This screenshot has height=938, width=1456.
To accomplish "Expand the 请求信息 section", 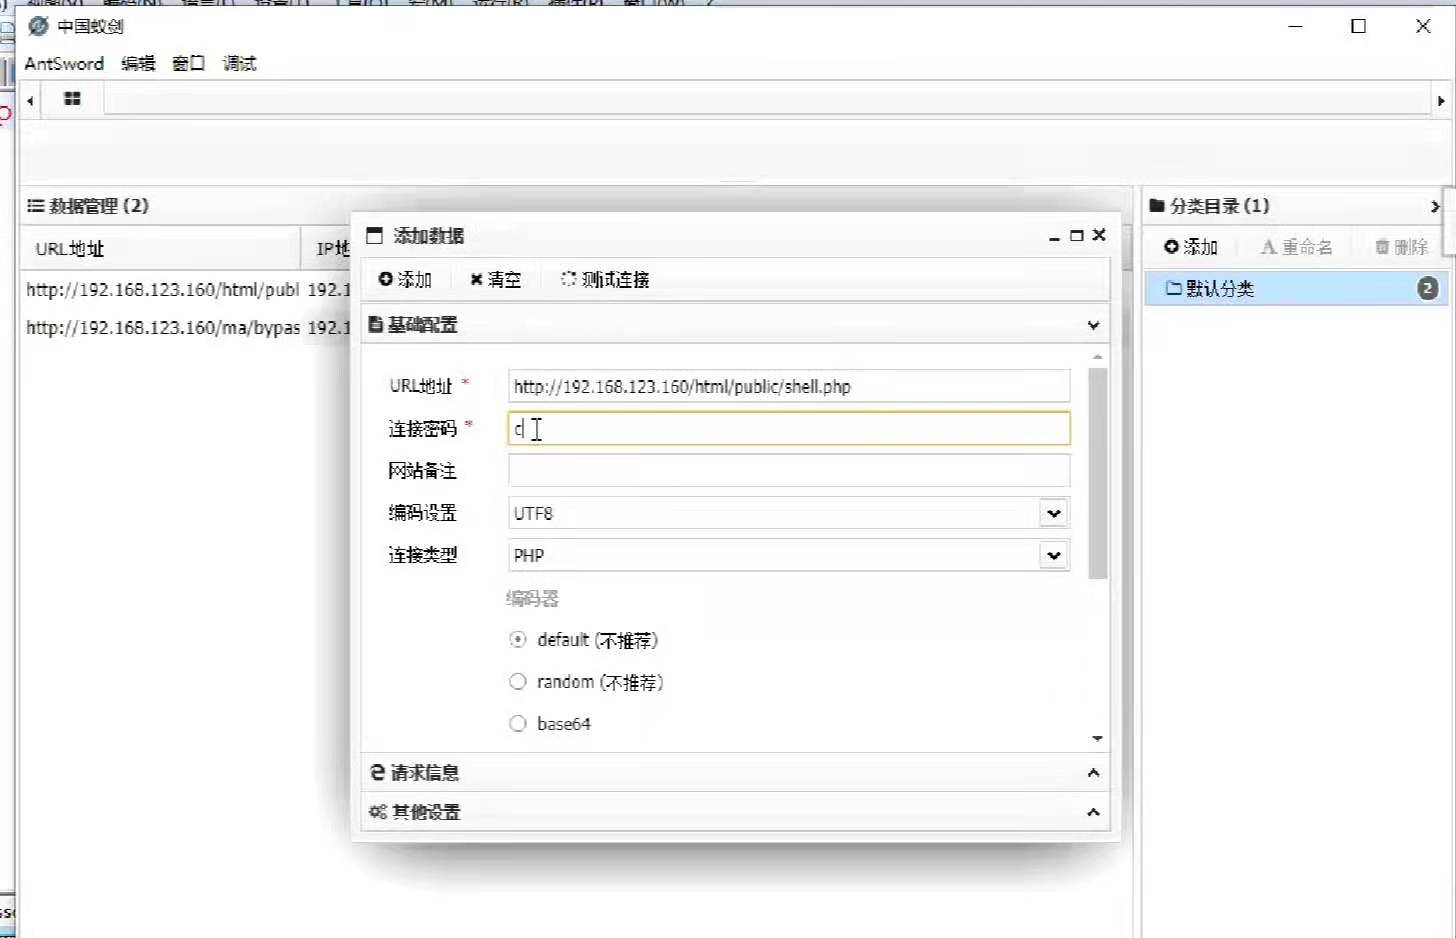I will (x=1093, y=773).
